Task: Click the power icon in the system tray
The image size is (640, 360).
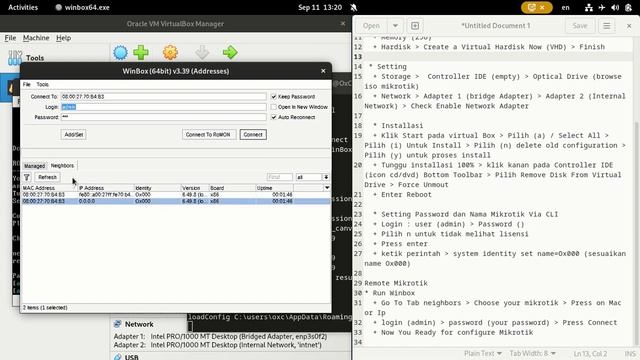Action: pyautogui.click(x=629, y=7)
